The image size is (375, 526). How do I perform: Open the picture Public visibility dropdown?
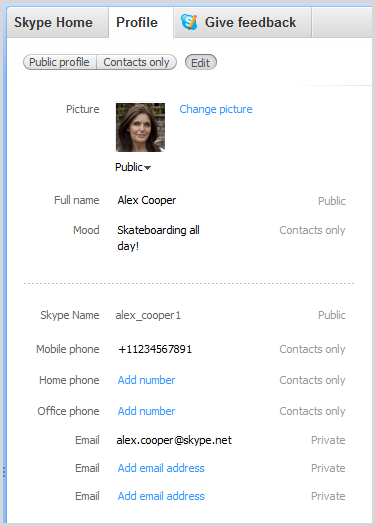tap(133, 167)
